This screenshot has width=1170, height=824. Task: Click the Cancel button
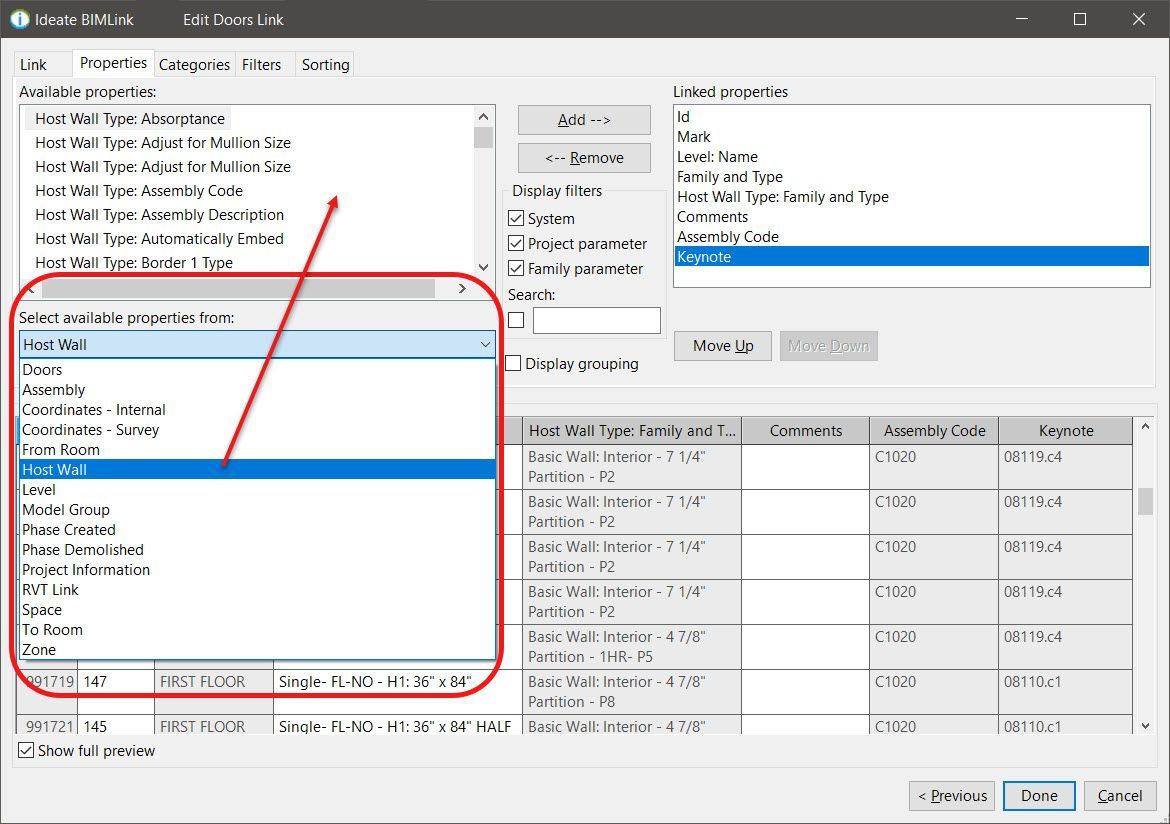click(1120, 796)
